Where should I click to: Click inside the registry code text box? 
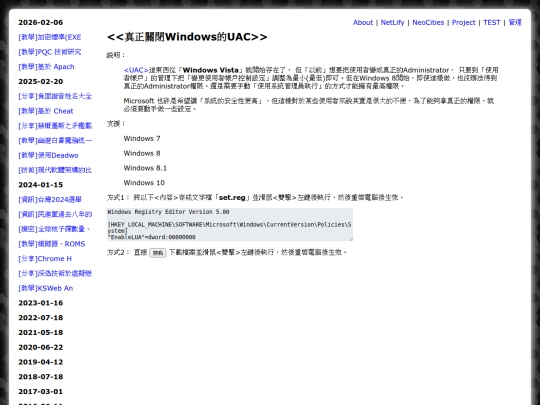coord(230,224)
